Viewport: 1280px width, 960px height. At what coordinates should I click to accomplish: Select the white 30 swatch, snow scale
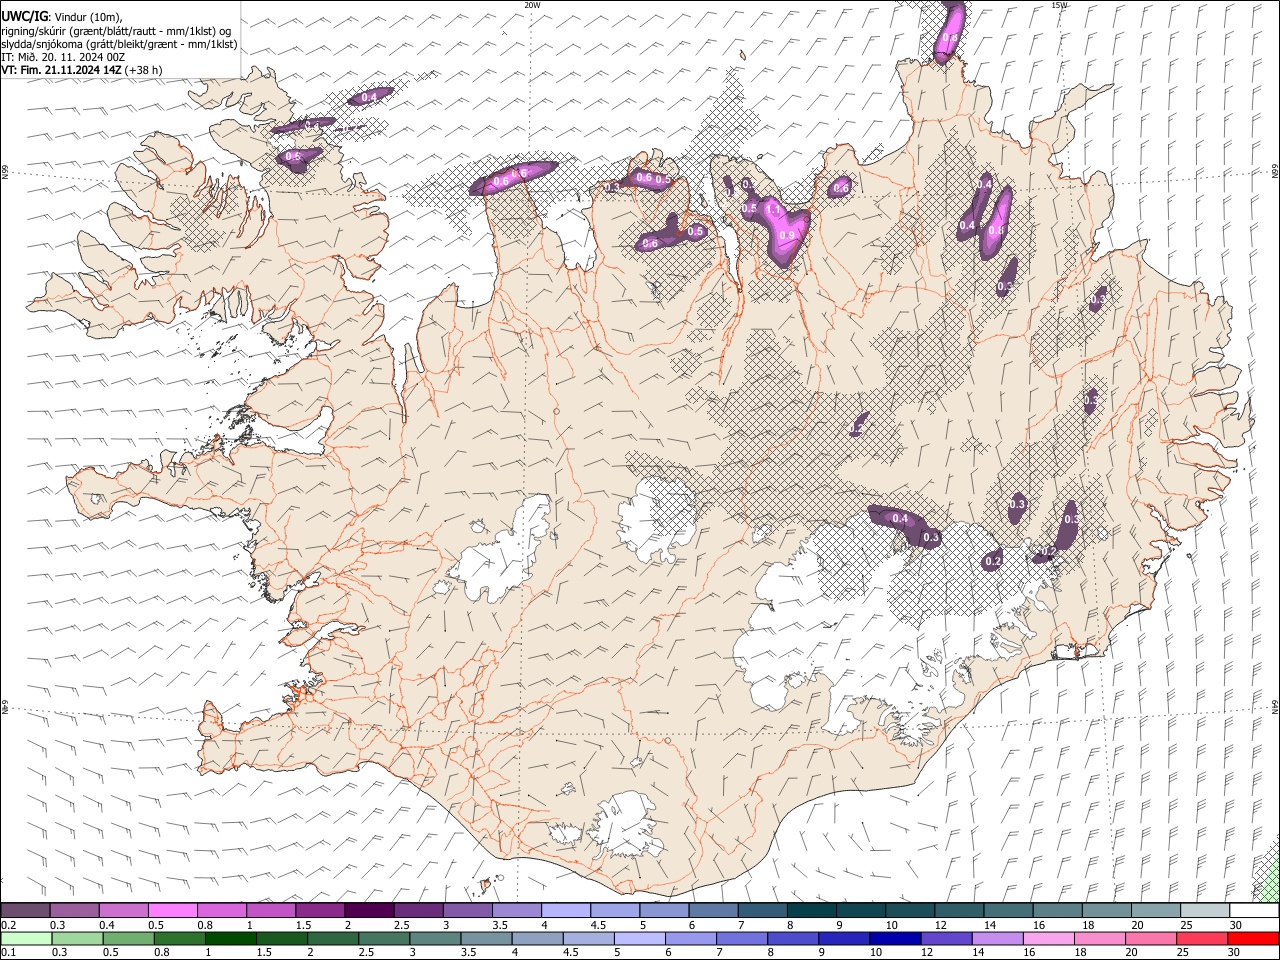click(1253, 911)
